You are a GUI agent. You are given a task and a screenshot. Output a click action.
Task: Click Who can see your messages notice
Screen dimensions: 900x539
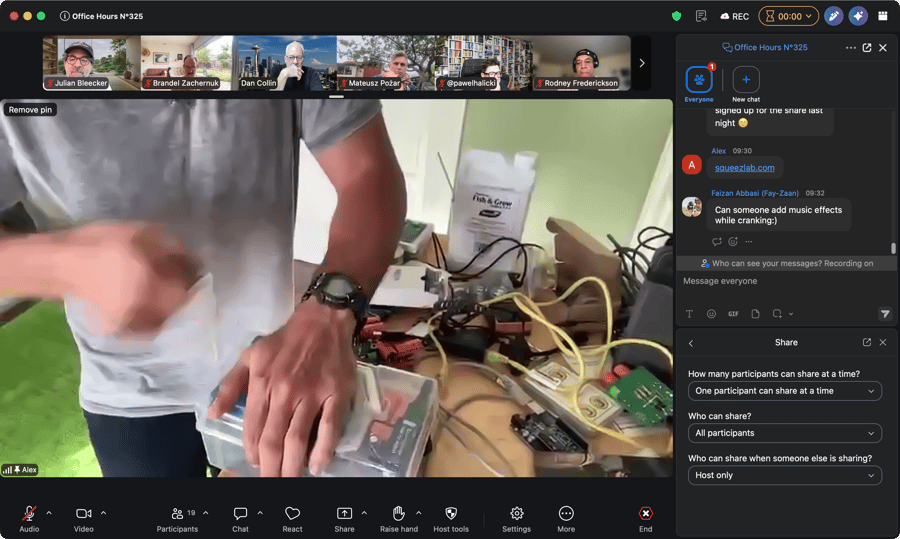pyautogui.click(x=786, y=263)
